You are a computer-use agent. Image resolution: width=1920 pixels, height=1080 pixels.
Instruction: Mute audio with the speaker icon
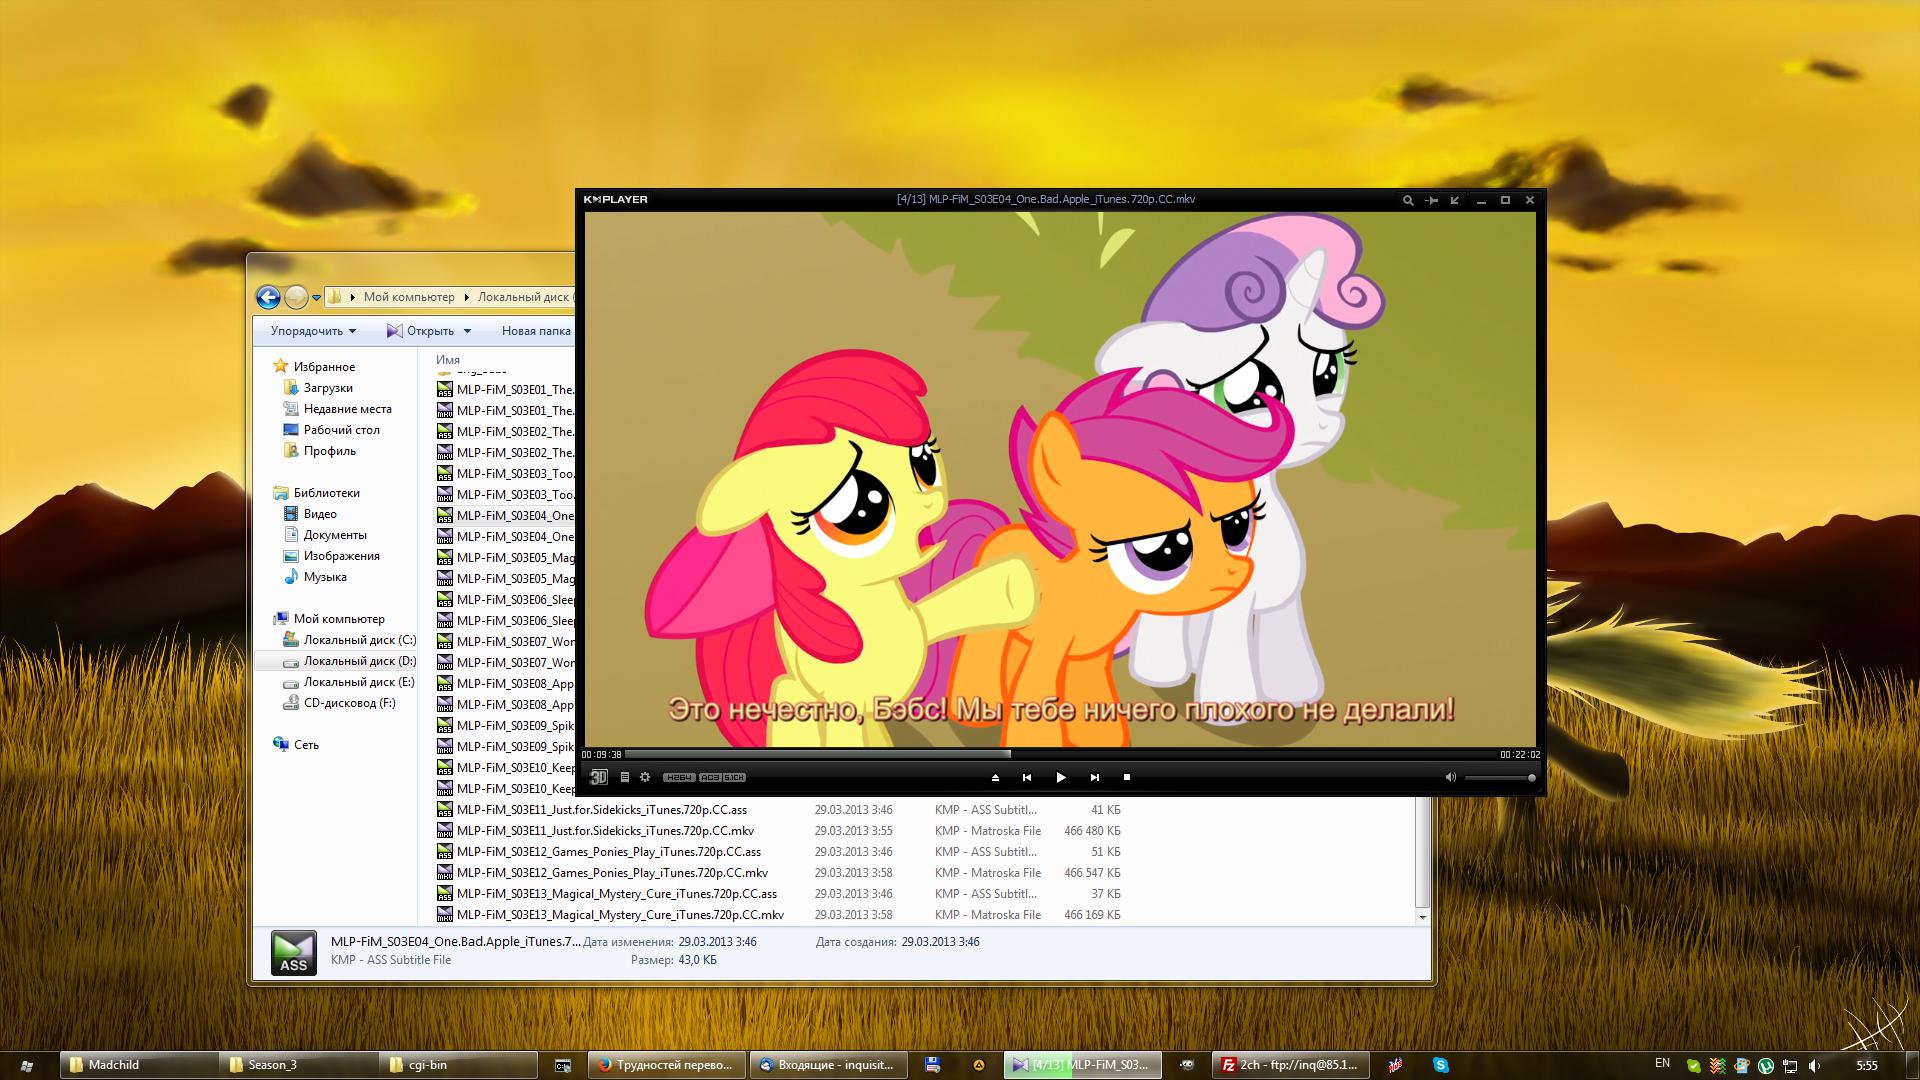[1450, 777]
